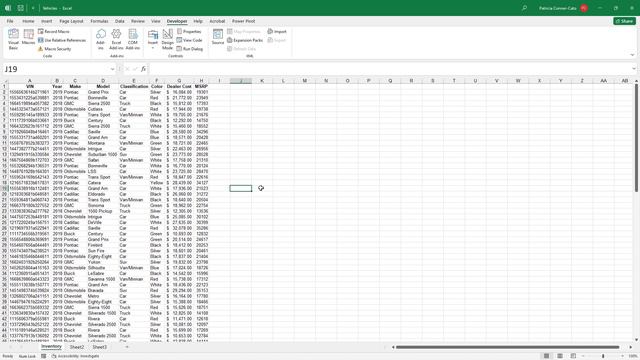Click the Save icon in title bar
The image size is (640, 360).
click(20, 8)
